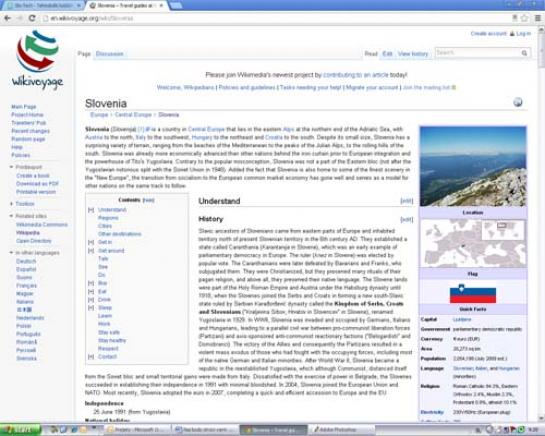This screenshot has height=436, width=545.
Task: Click the Policies and guidelines banner link
Action: [x=247, y=87]
